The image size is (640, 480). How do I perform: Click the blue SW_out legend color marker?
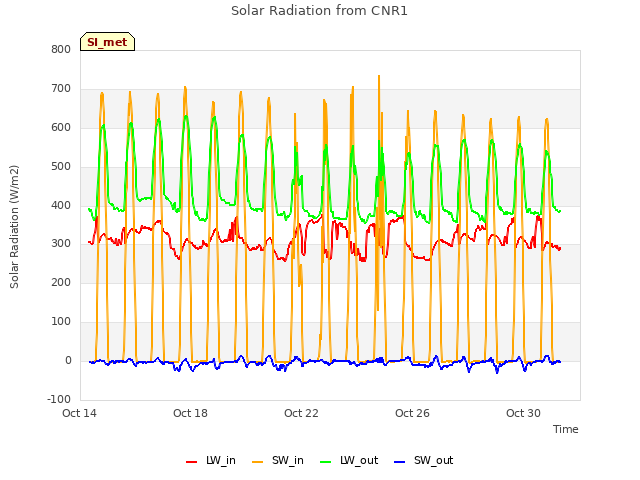(x=400, y=462)
